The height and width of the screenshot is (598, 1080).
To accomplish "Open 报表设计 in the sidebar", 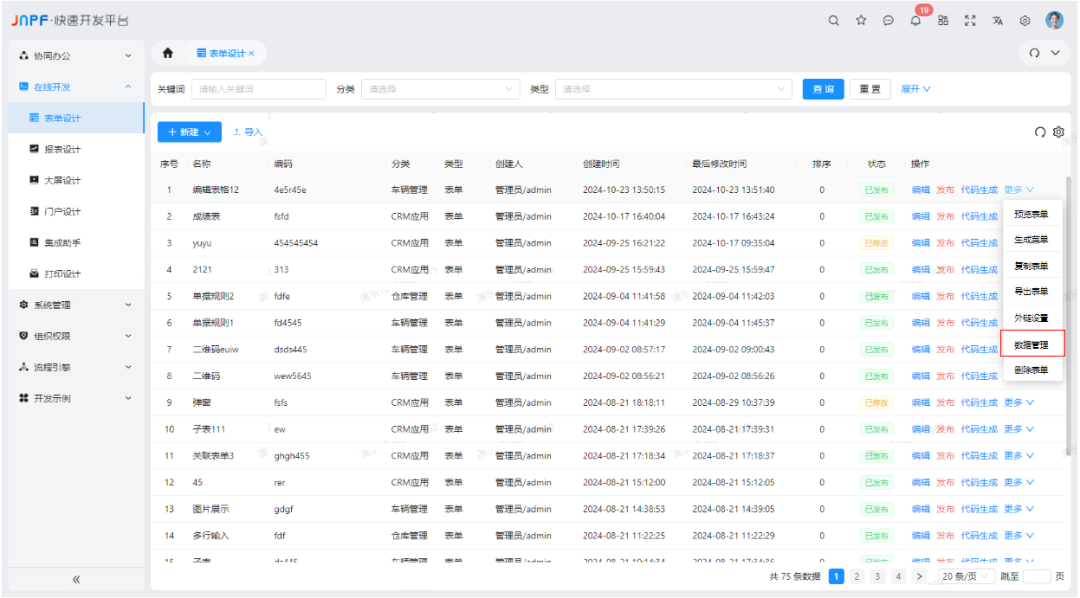I will 76,149.
